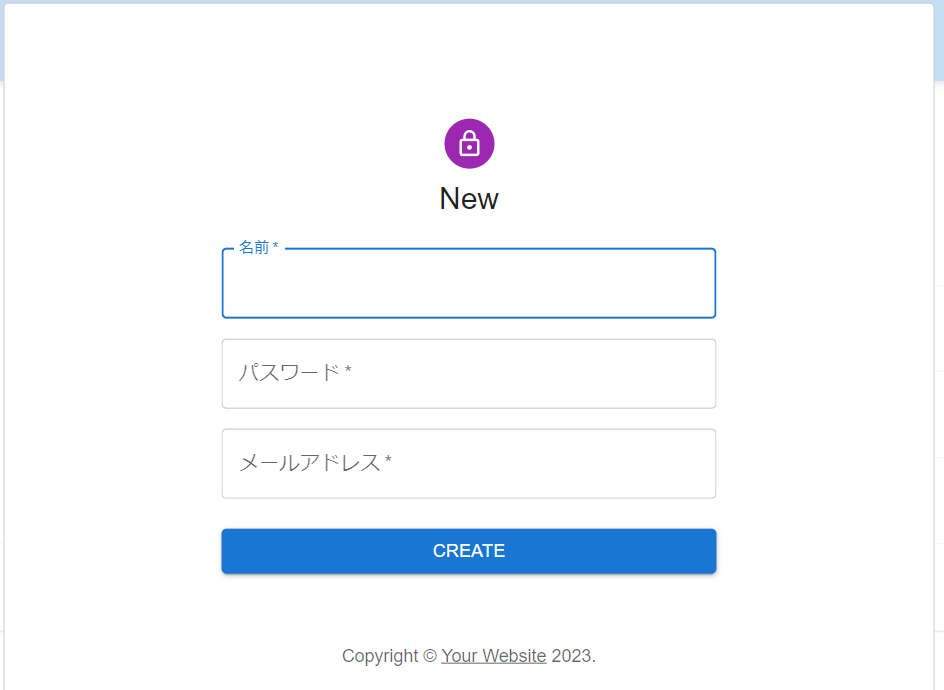This screenshot has width=944, height=690.
Task: Click the CREATE button label text
Action: (469, 550)
